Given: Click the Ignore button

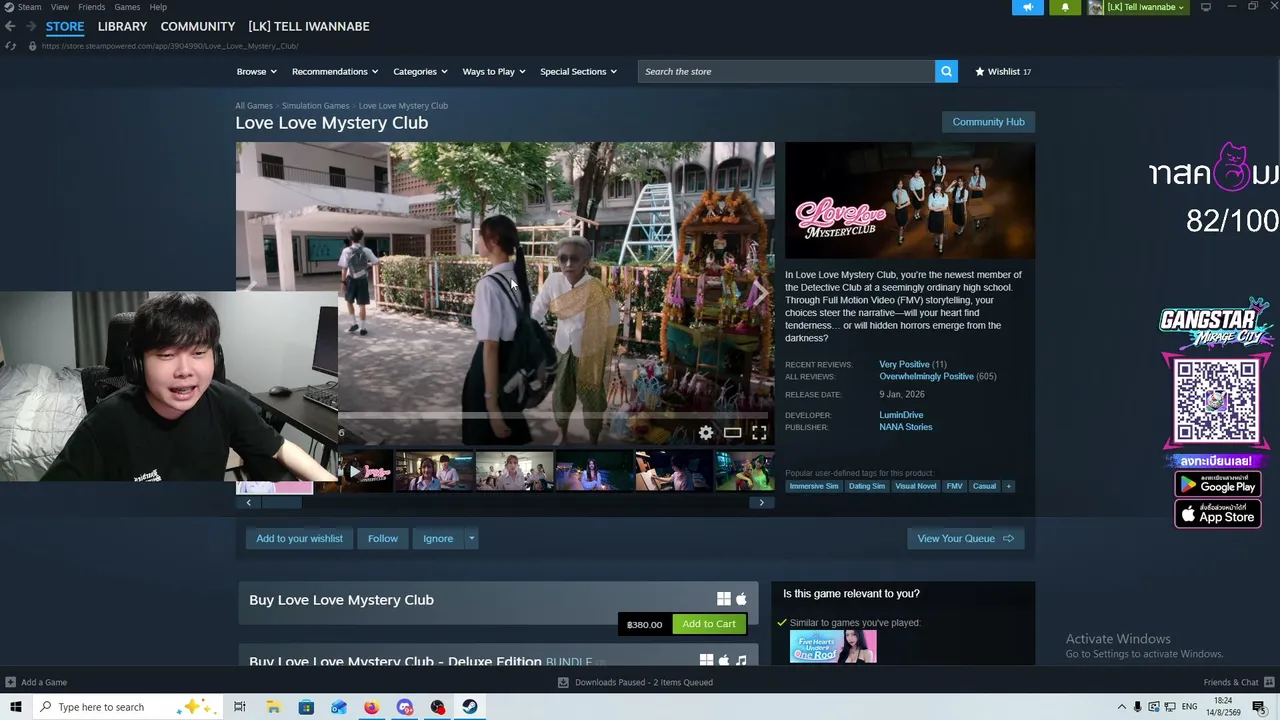Looking at the screenshot, I should (438, 538).
